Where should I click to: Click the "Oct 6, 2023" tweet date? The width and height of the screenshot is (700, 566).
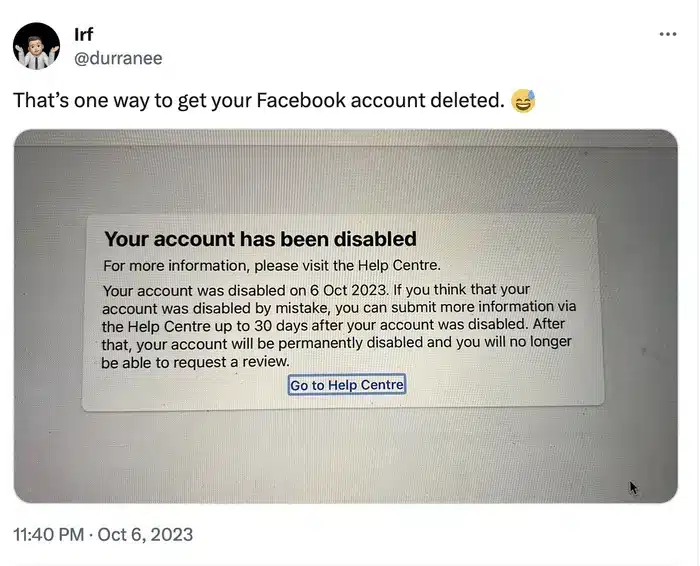coord(145,534)
